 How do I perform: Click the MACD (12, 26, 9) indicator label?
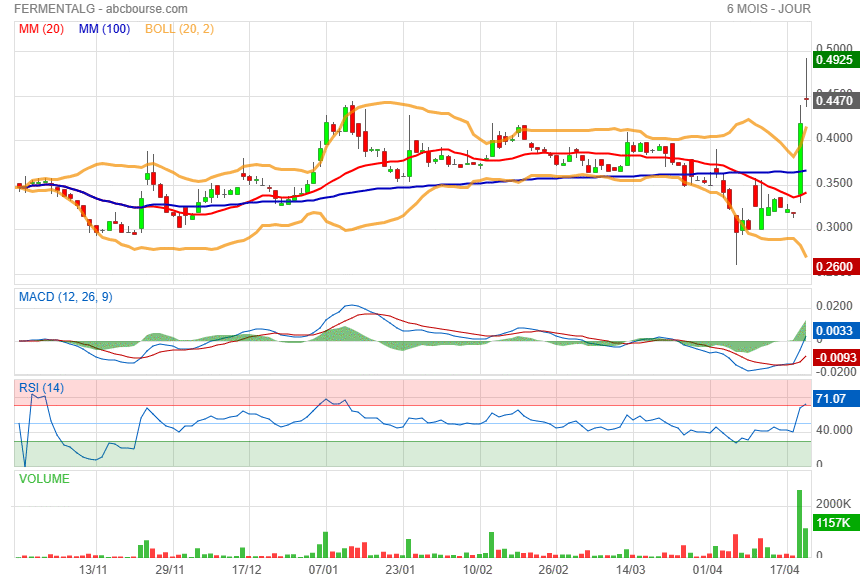pos(66,297)
